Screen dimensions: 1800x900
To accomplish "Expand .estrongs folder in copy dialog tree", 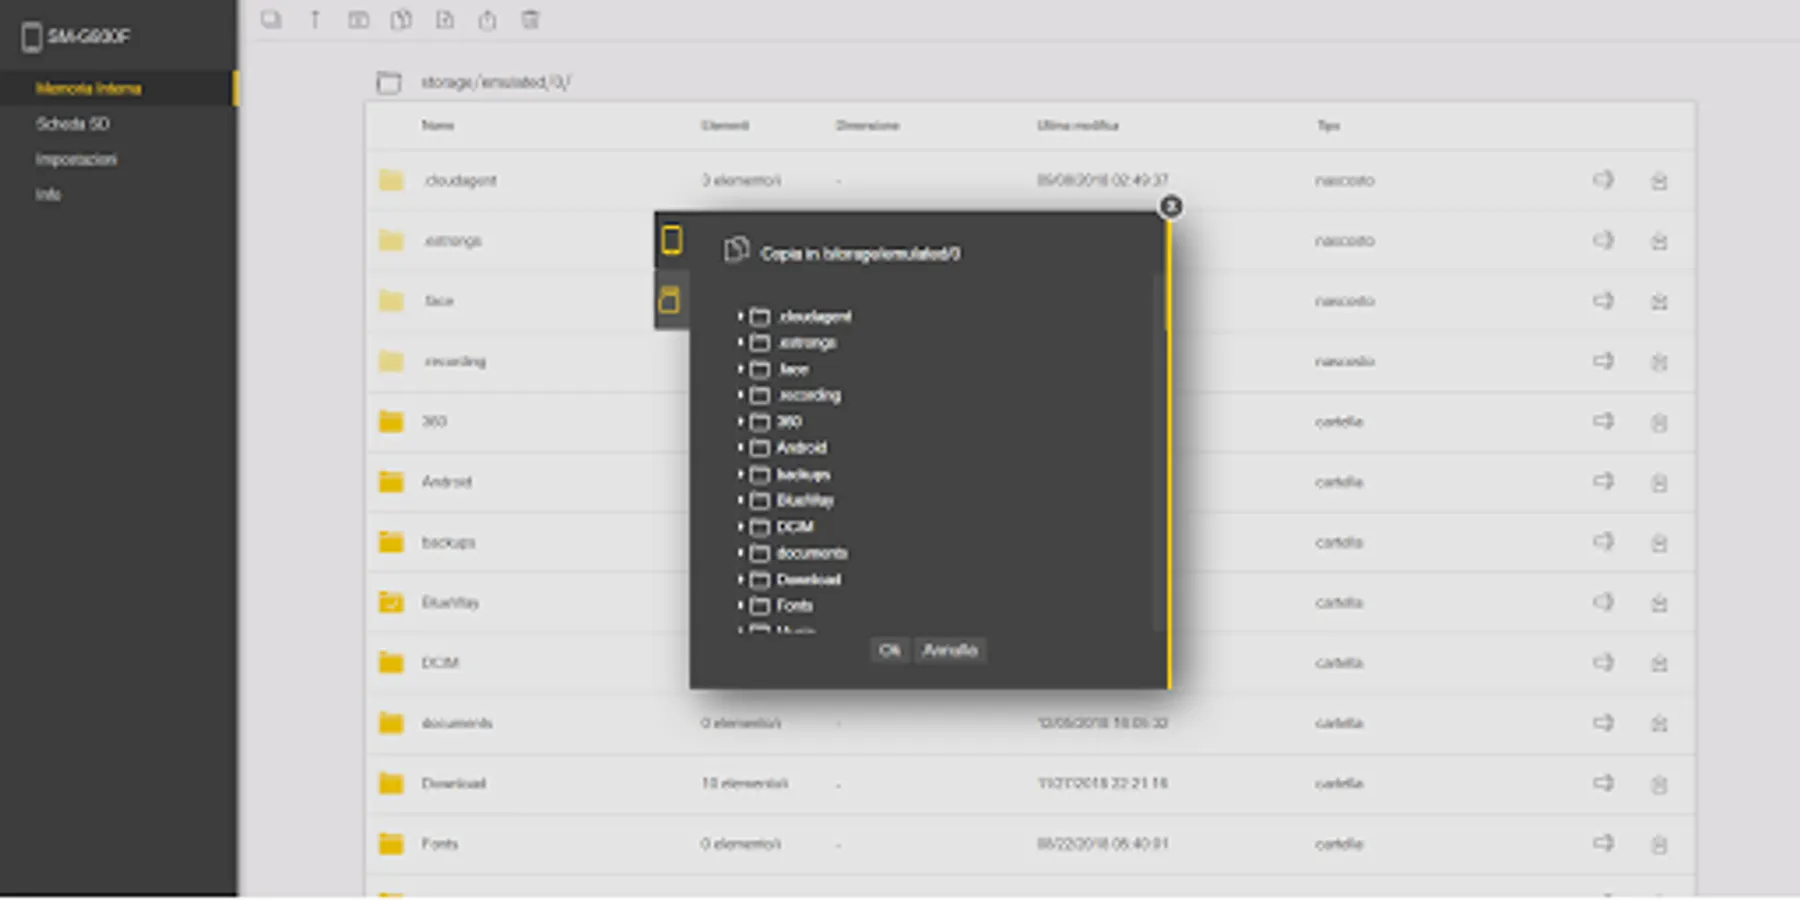I will [741, 342].
